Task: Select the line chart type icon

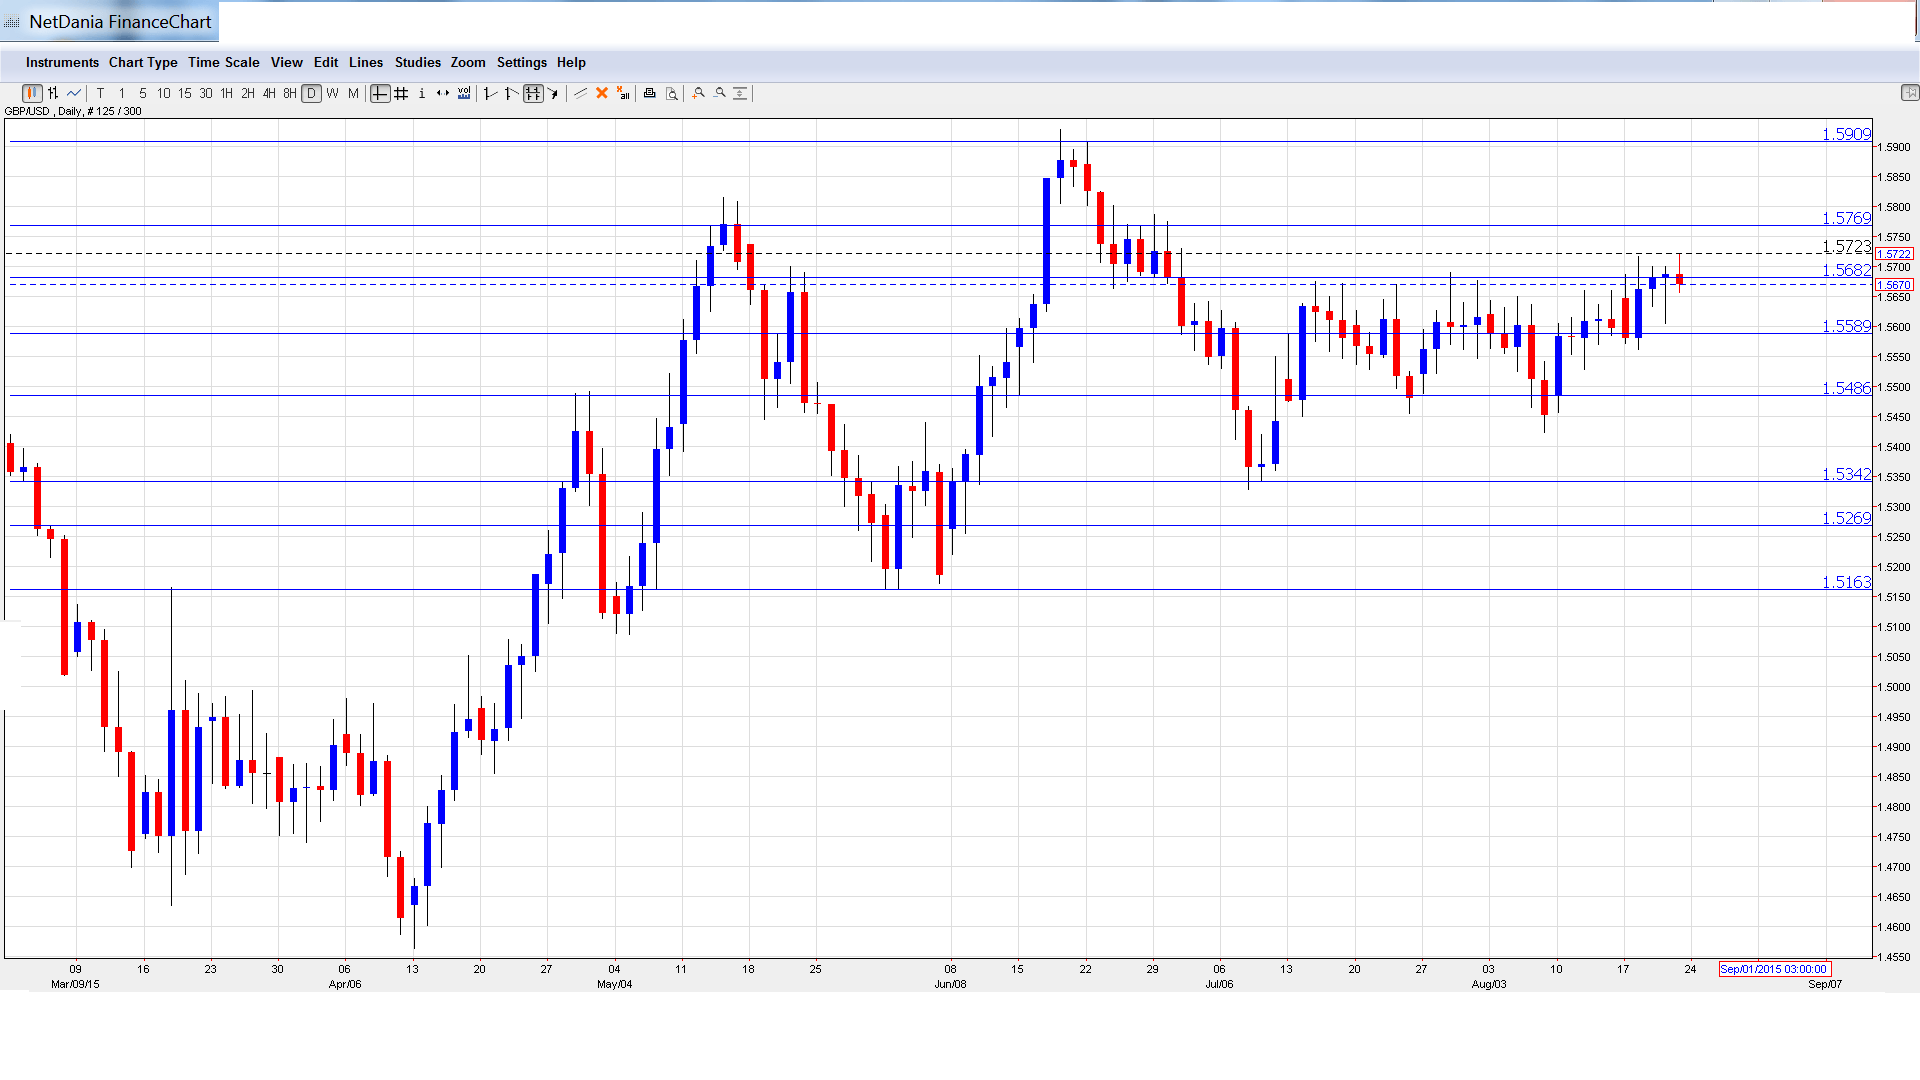Action: (x=74, y=93)
